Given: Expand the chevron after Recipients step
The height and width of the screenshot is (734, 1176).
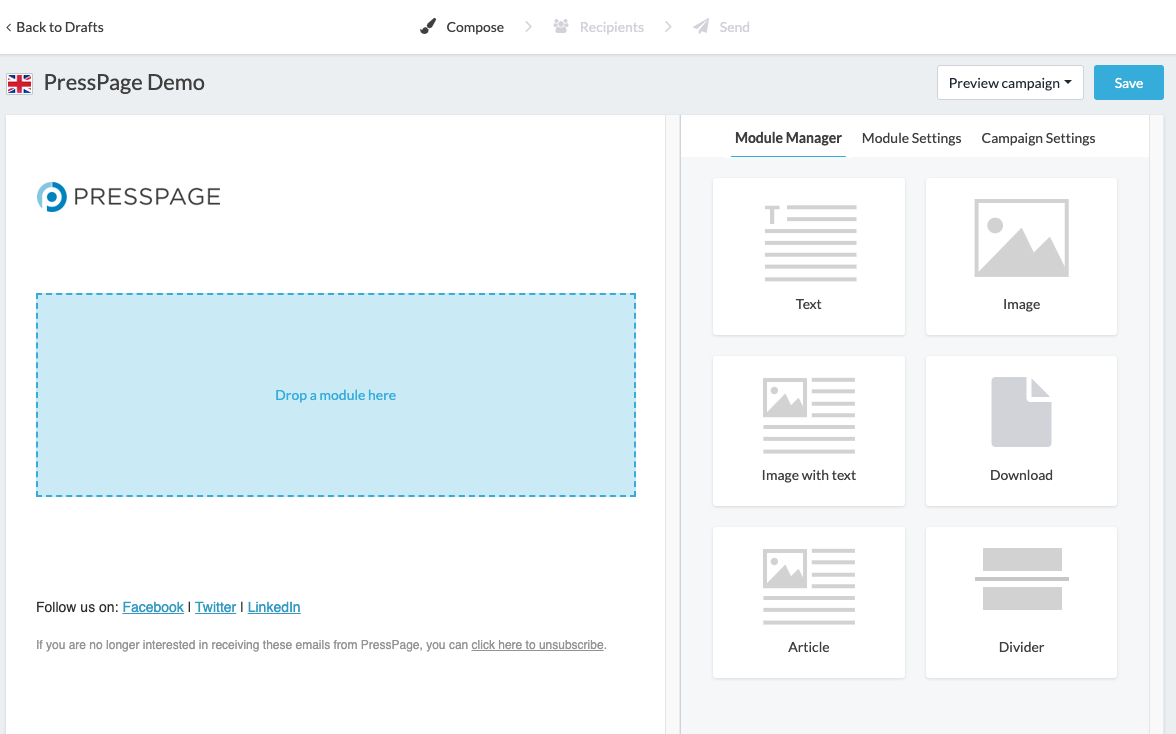Looking at the screenshot, I should 667,26.
